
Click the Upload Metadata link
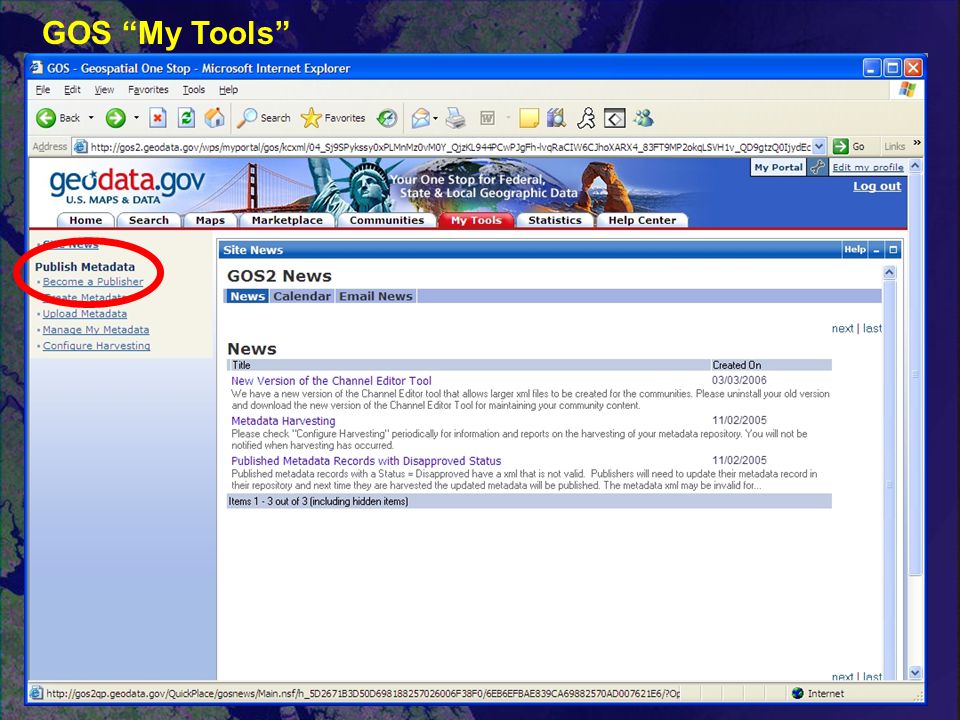[84, 313]
